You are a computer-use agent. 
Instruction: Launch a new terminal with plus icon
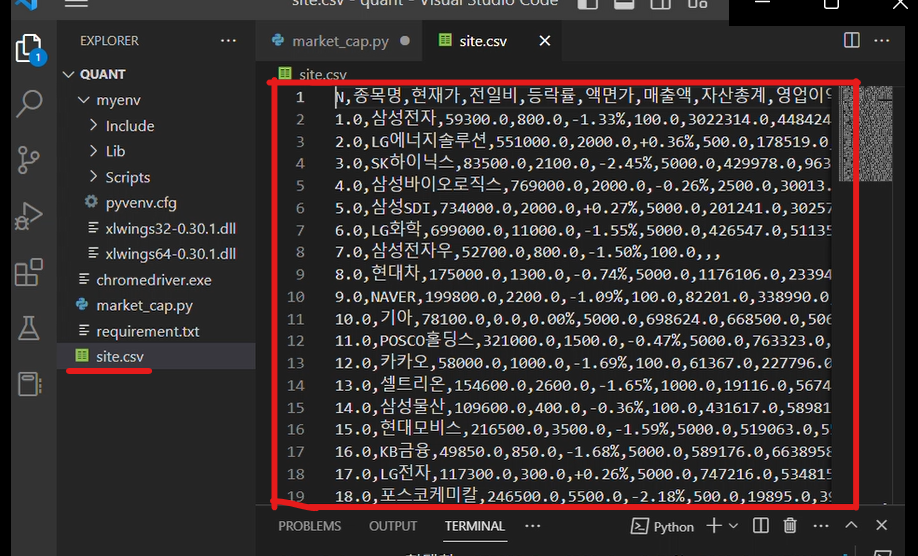(x=714, y=526)
